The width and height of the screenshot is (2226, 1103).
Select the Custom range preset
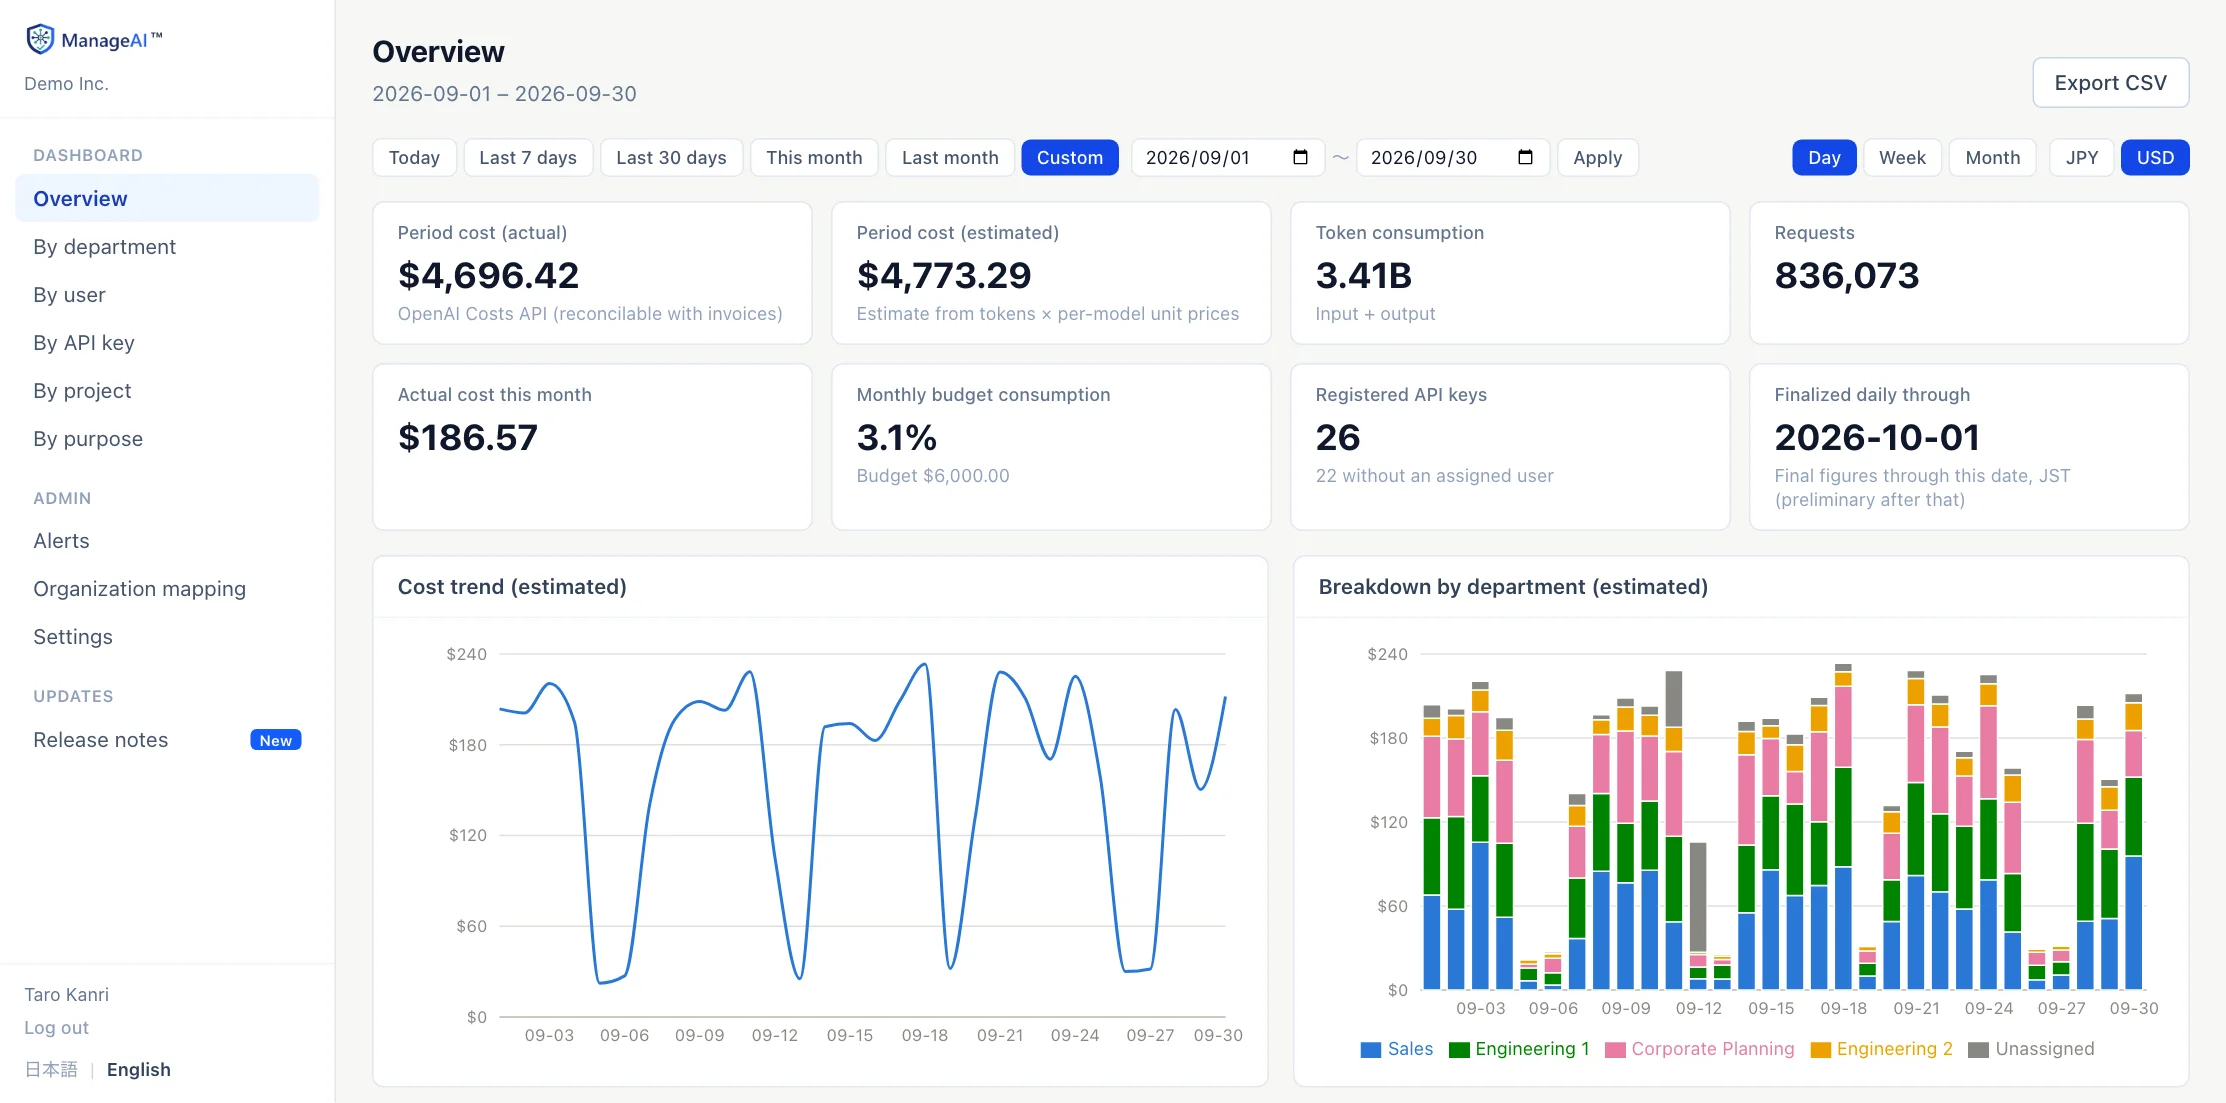pos(1070,157)
